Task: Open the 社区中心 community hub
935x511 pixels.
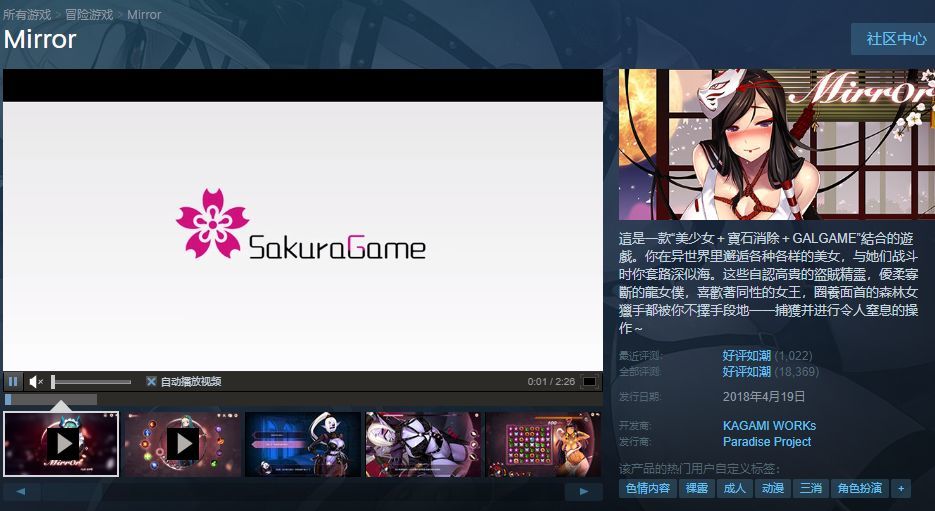Action: point(895,39)
